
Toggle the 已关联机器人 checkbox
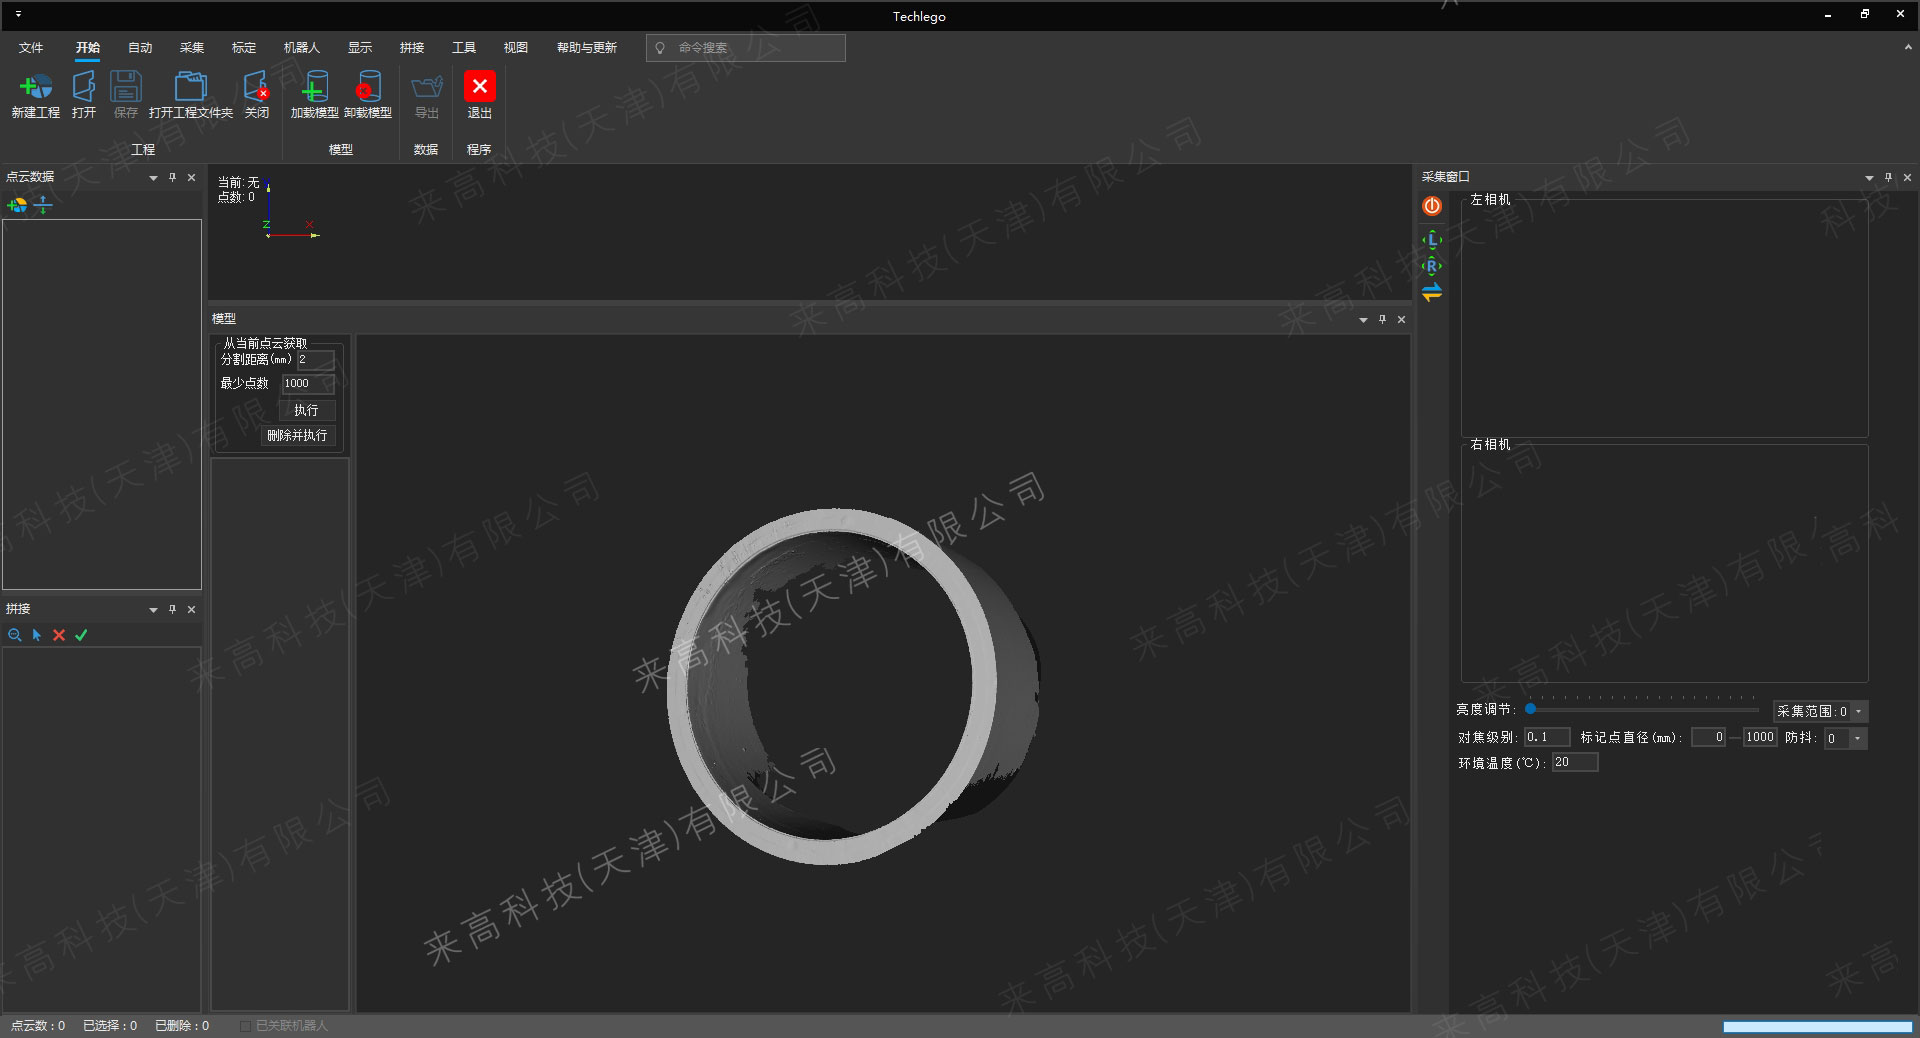(246, 1026)
